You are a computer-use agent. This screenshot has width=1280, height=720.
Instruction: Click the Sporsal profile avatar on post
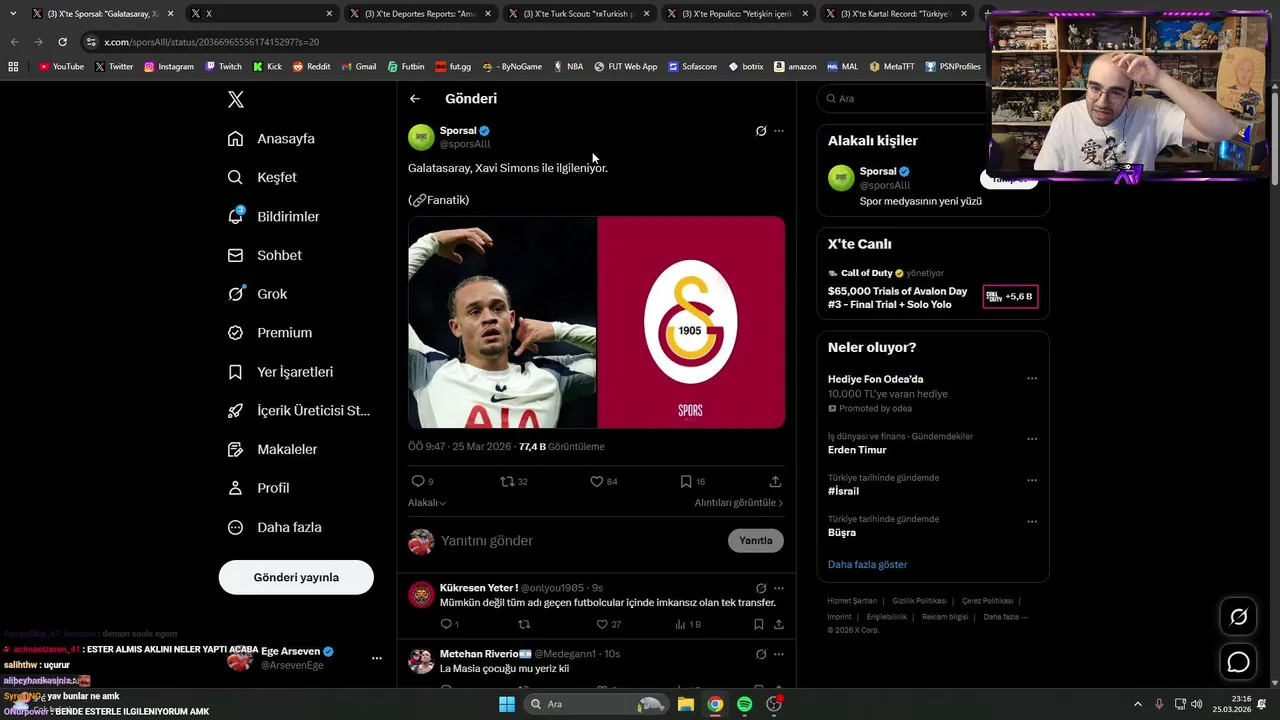coord(421,137)
